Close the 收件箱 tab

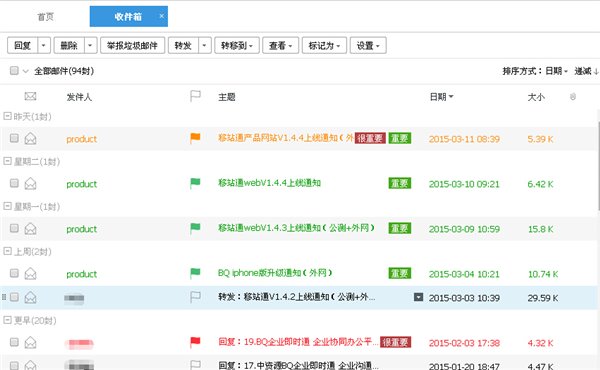click(x=161, y=16)
